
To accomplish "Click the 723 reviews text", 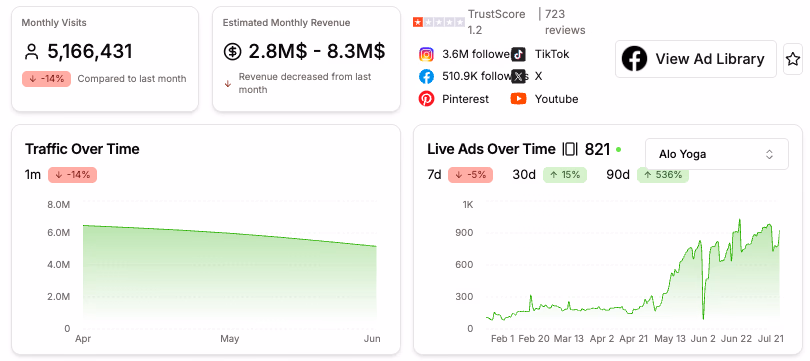I will [565, 22].
